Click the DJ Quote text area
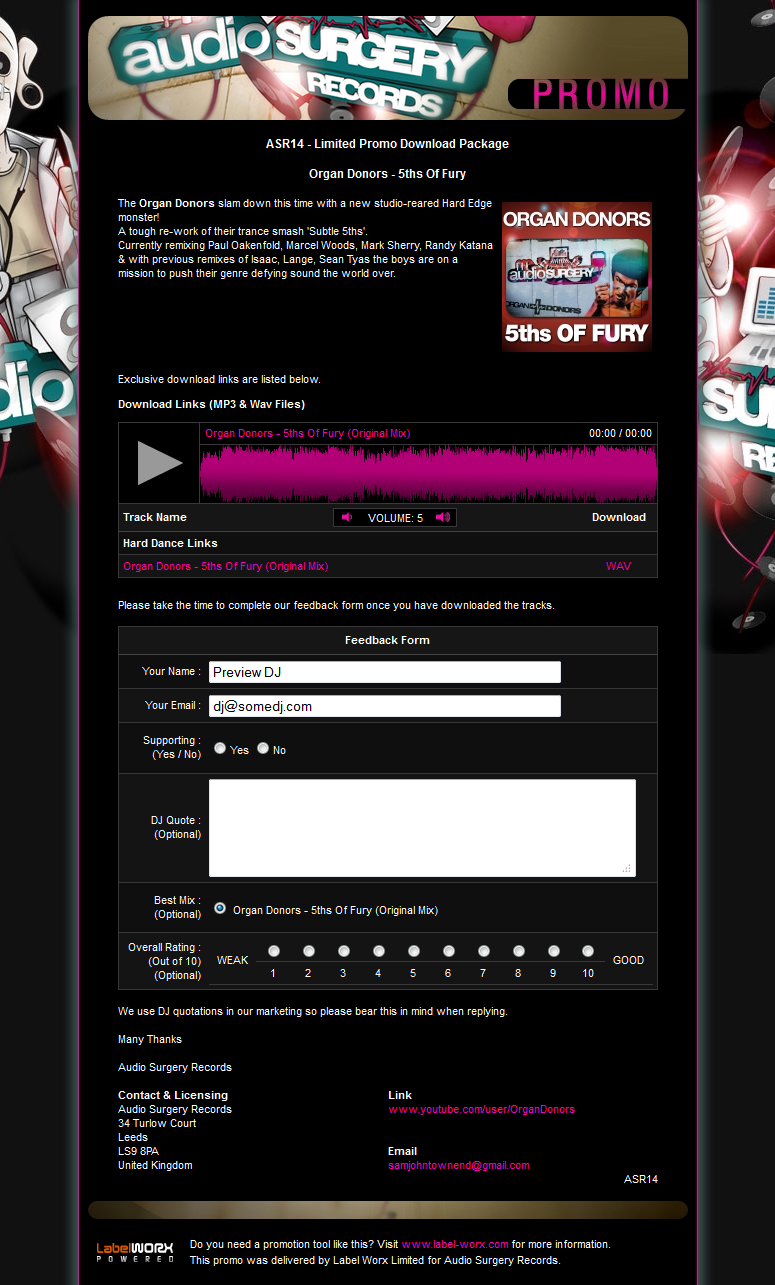Viewport: 775px width, 1285px height. [422, 828]
